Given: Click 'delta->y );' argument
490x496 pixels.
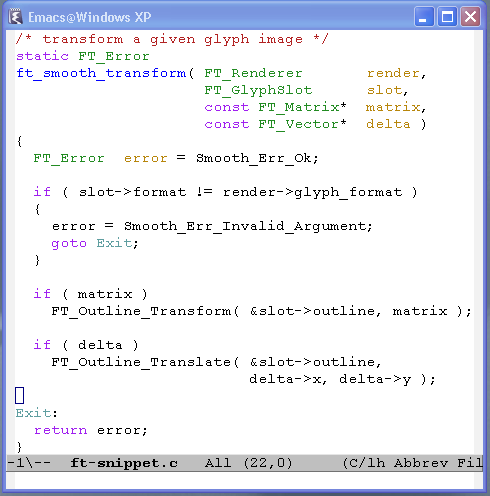Looking at the screenshot, I should click(x=387, y=380).
